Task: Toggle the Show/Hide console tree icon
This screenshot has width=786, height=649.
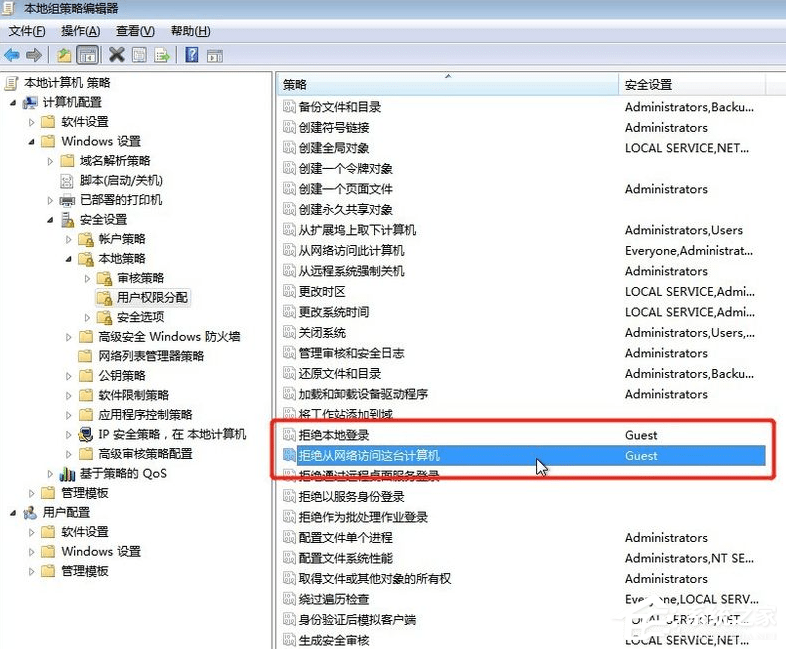Action: click(87, 55)
